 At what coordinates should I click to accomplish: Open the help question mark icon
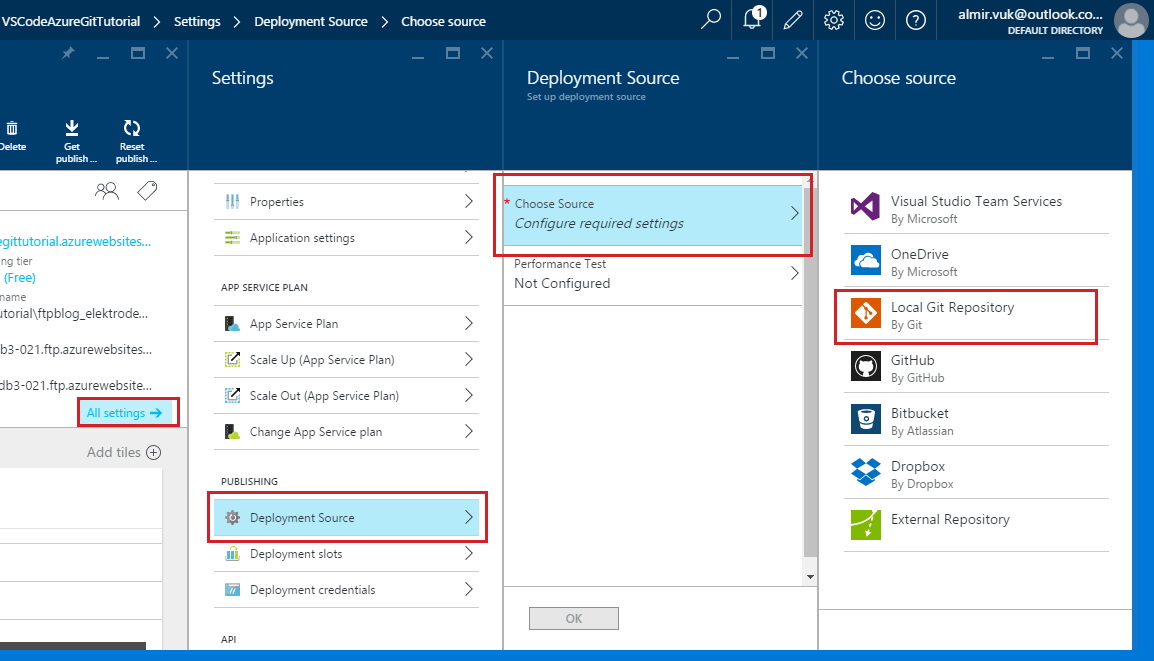[x=916, y=20]
